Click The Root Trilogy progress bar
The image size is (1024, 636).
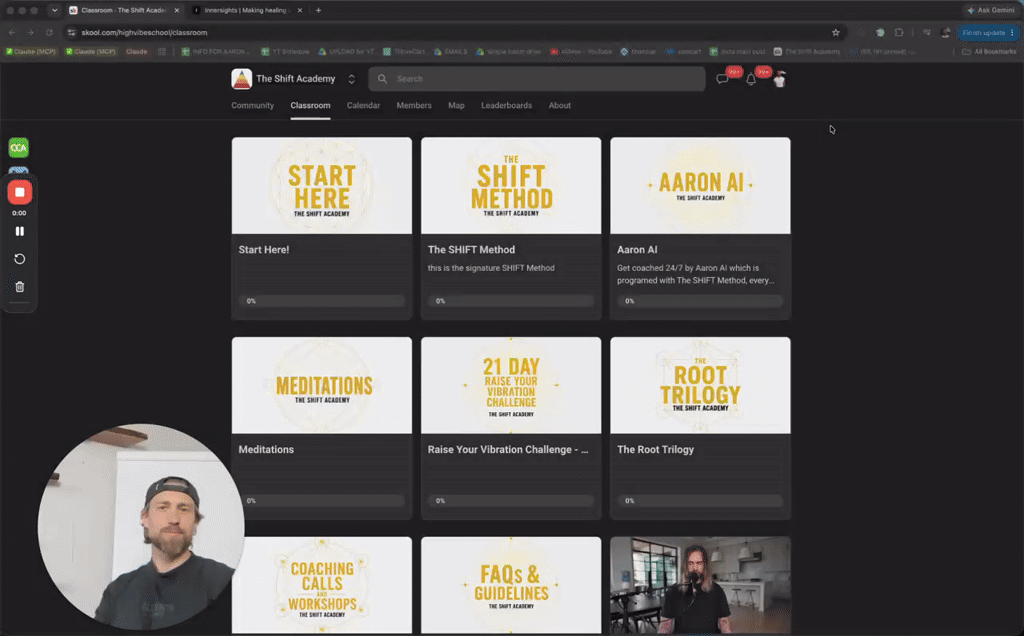click(700, 501)
